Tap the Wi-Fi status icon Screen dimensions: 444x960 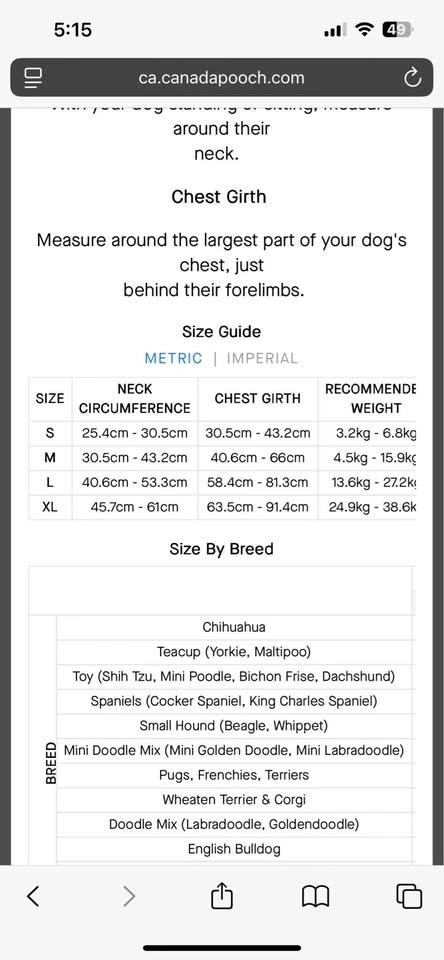pos(366,29)
